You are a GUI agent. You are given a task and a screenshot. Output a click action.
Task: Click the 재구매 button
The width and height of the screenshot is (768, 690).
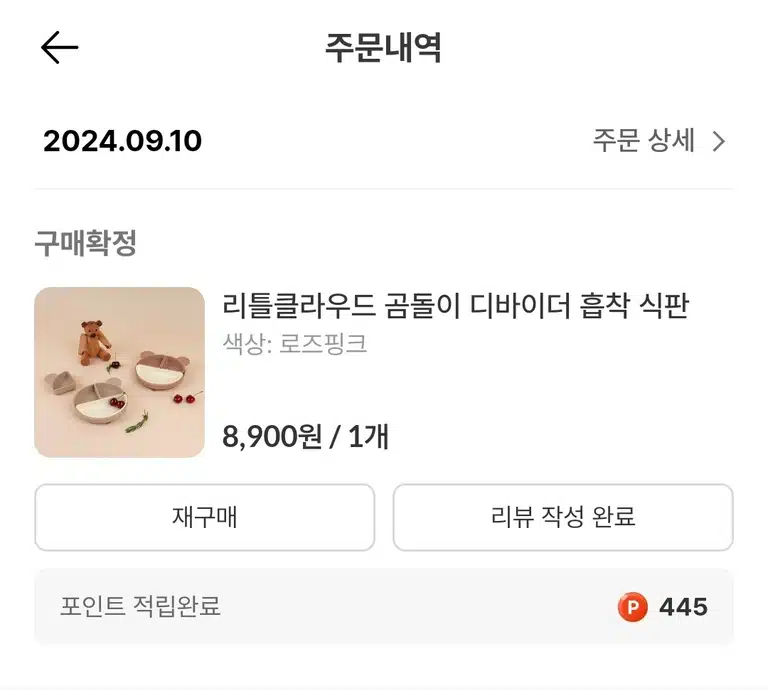[205, 517]
